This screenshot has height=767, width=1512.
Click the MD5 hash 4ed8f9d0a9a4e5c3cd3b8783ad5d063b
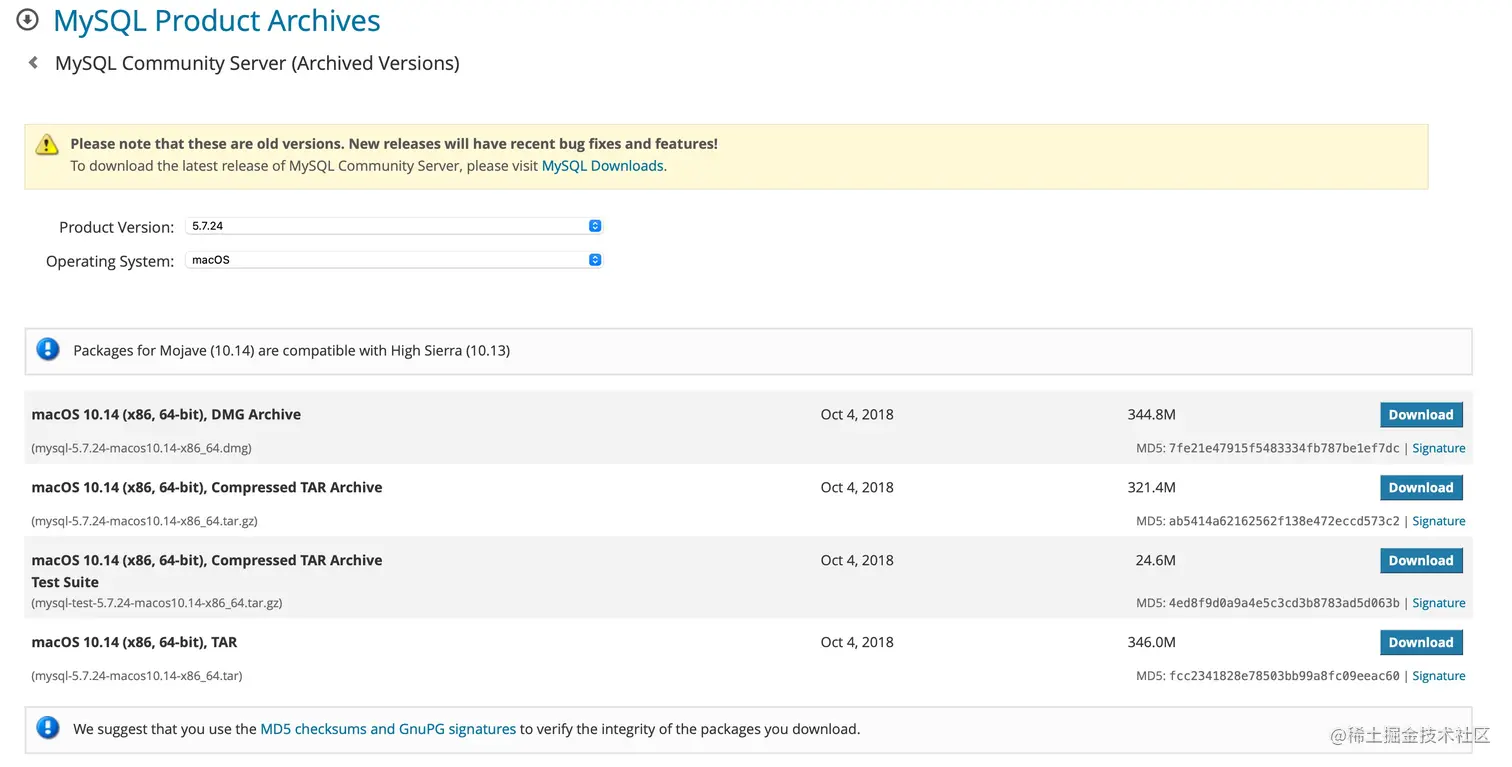[x=1284, y=603]
